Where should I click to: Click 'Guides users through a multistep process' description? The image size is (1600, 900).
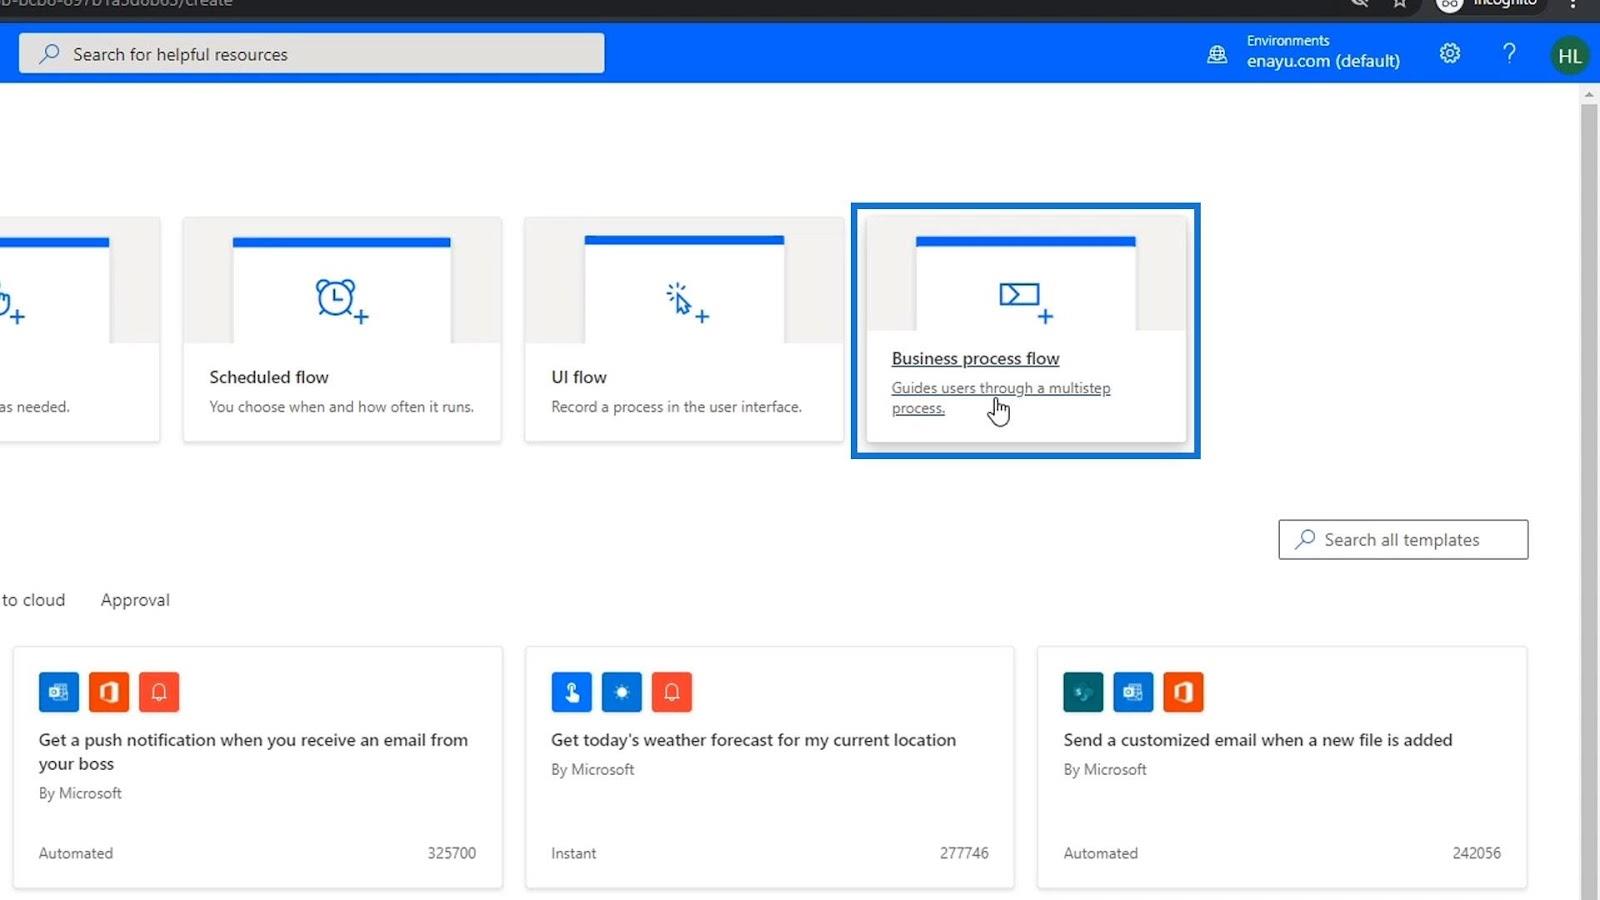tap(1001, 398)
